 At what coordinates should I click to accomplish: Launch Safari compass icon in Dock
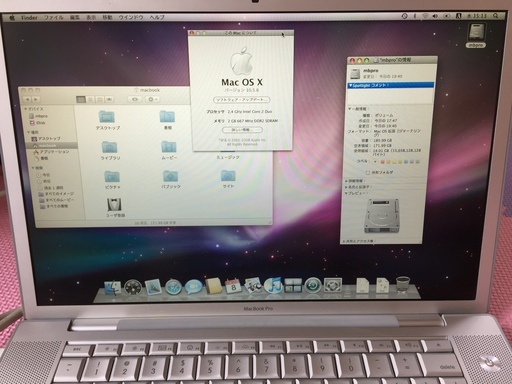174,287
